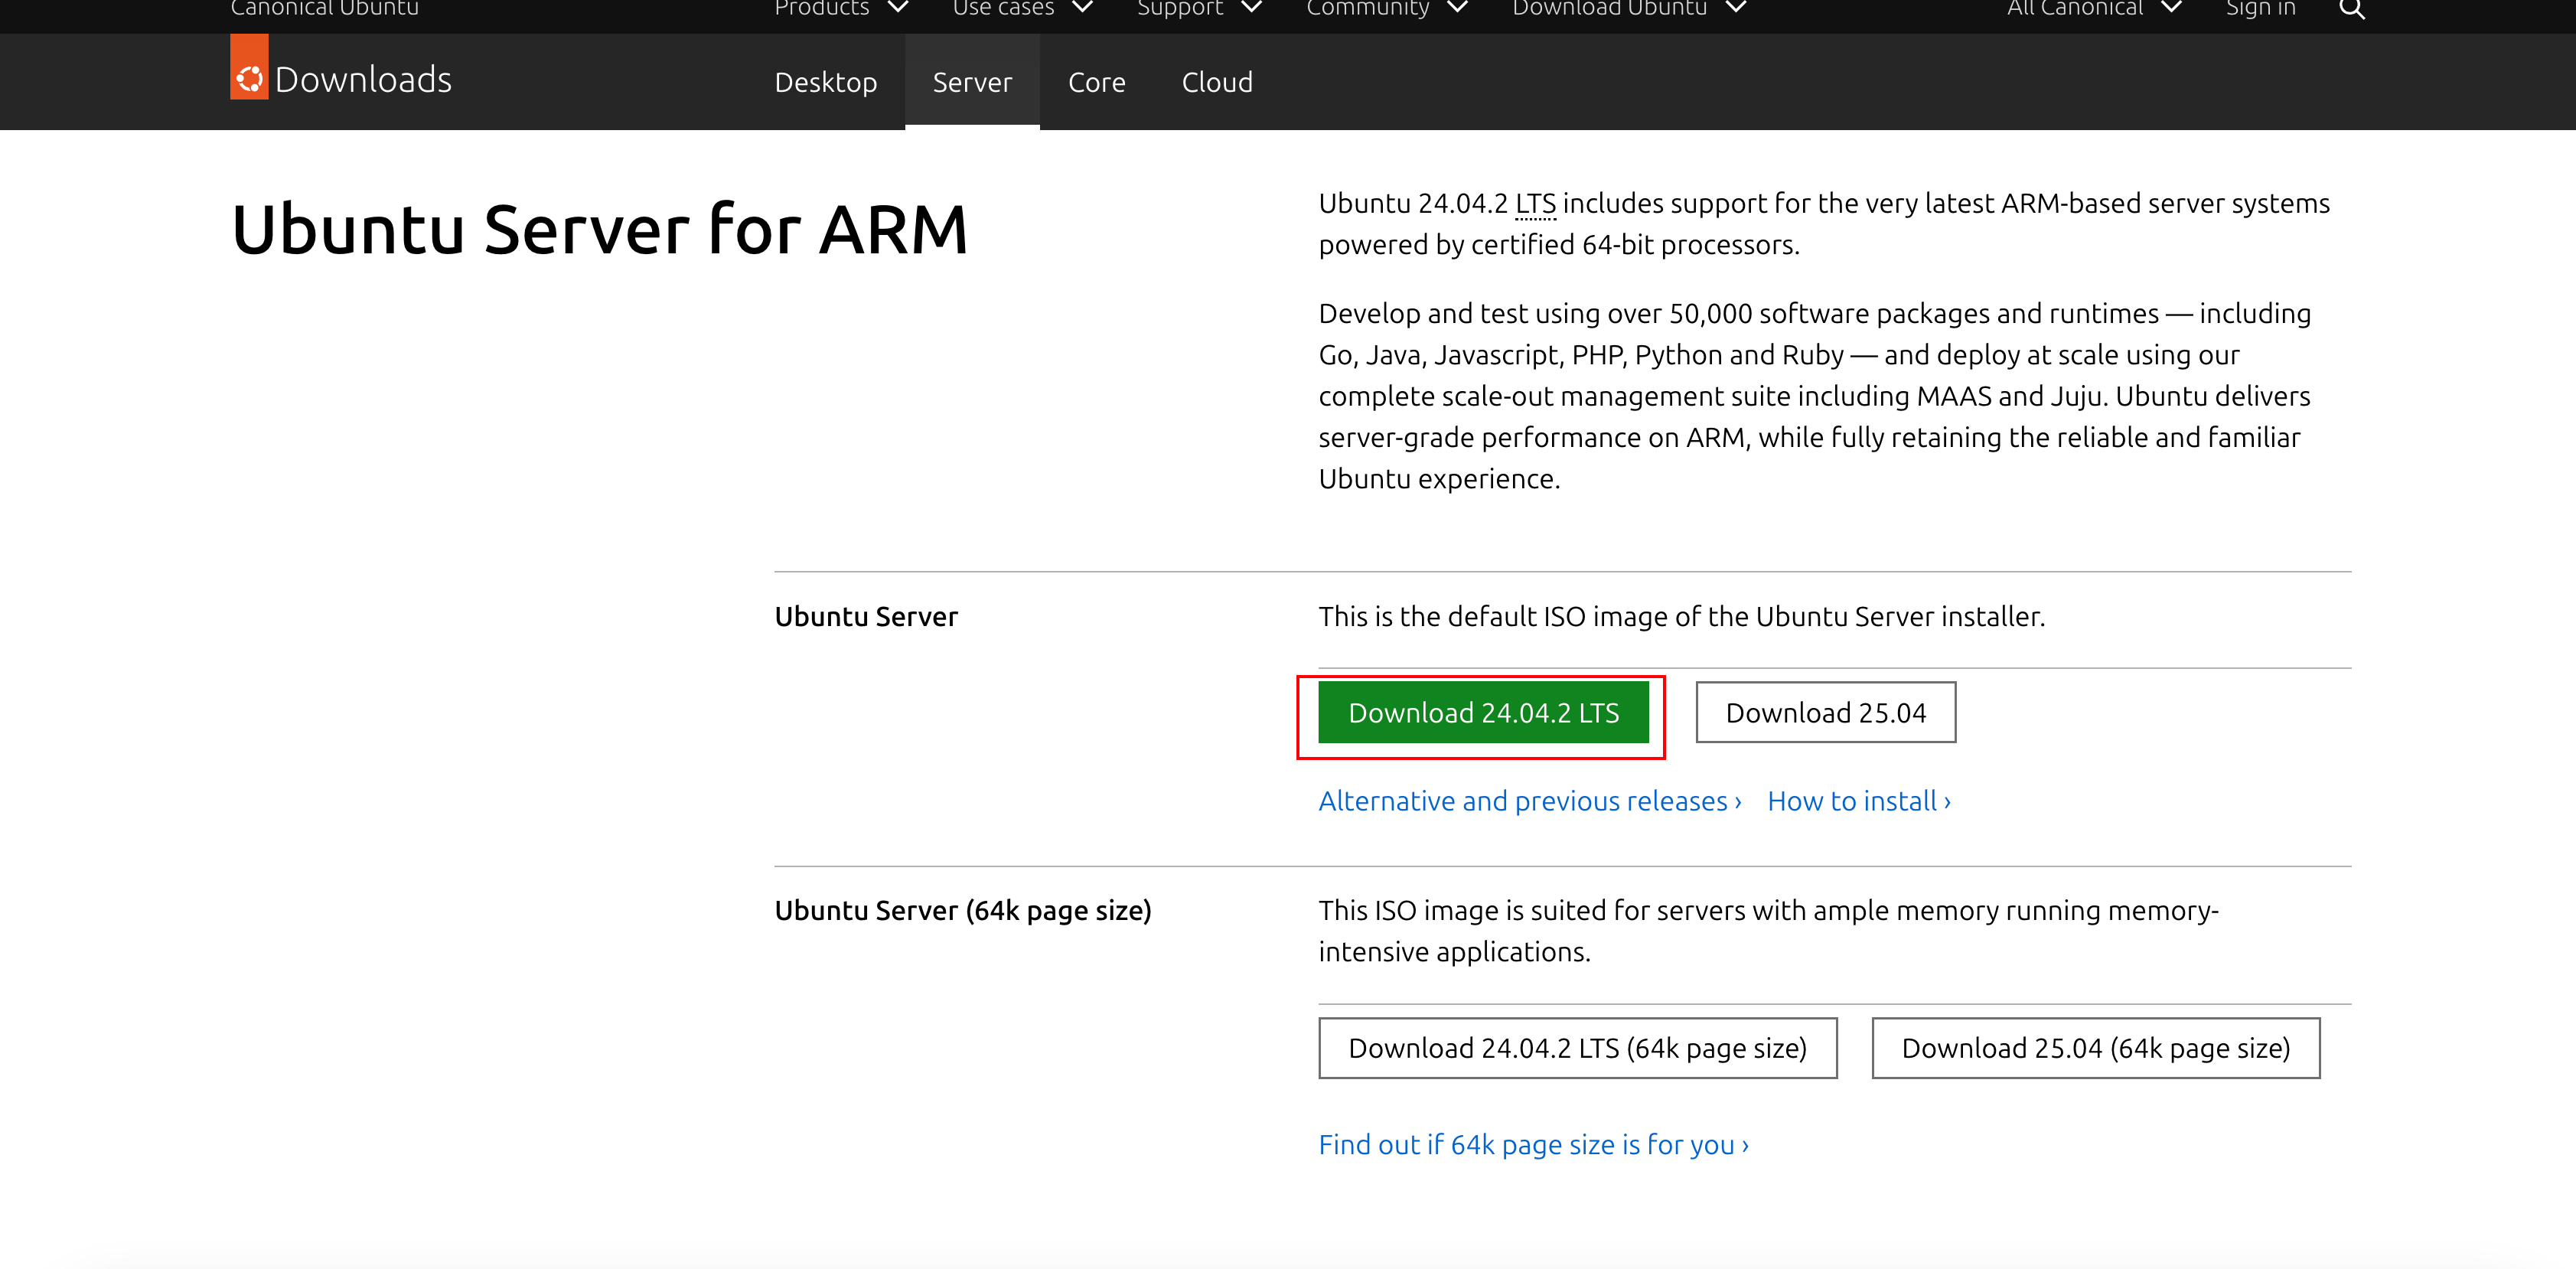The height and width of the screenshot is (1269, 2576).
Task: Open the Products menu label
Action: 821,8
